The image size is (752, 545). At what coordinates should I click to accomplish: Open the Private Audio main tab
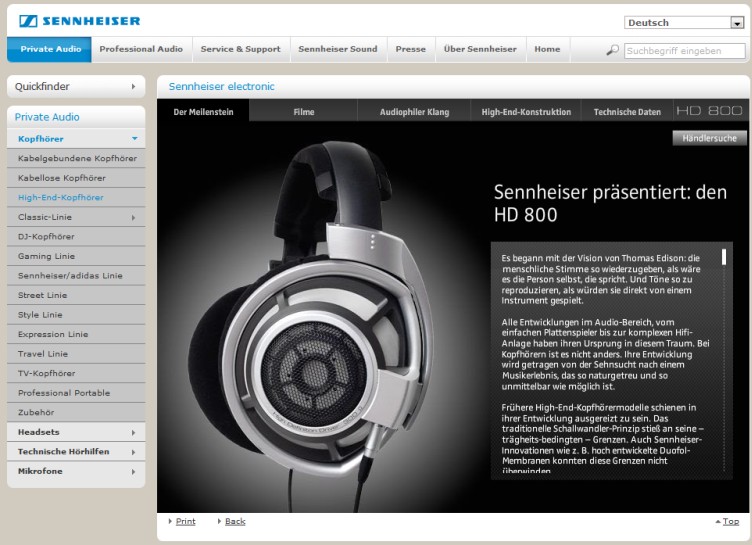pos(49,49)
